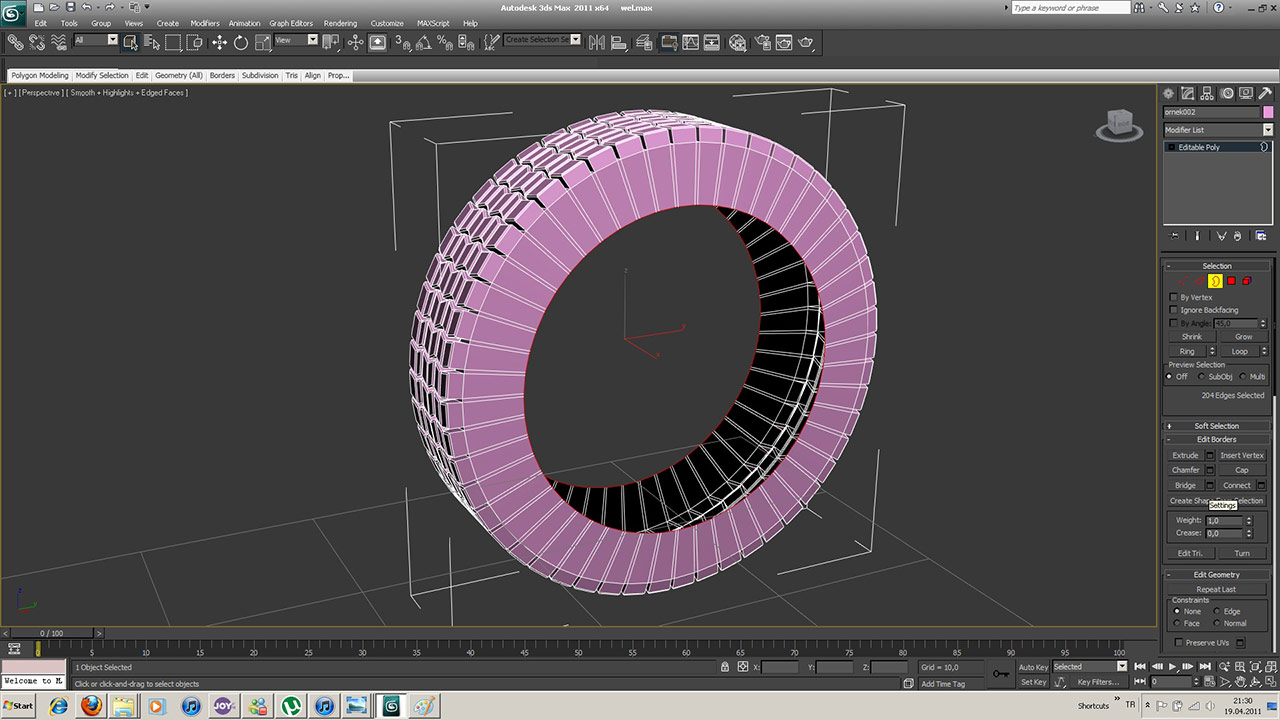
Task: Activate the Rotate tool in toolbar
Action: [x=241, y=42]
